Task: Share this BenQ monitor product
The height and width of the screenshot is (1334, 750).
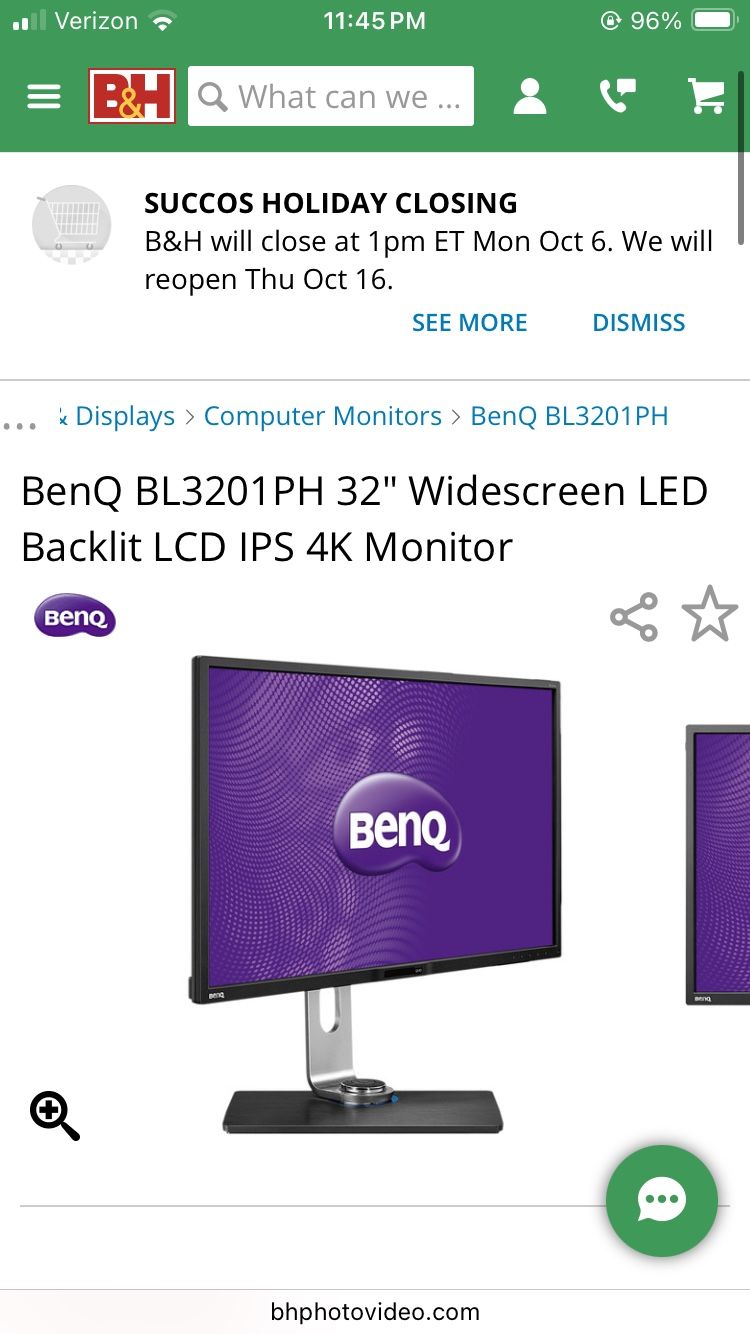Action: 634,617
